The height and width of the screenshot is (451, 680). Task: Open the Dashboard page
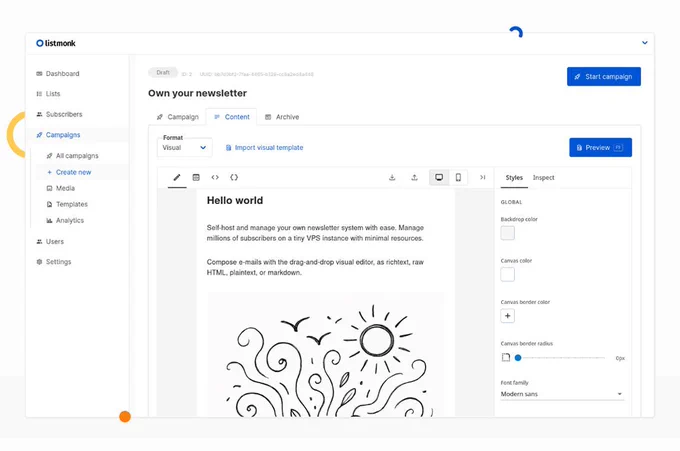click(62, 74)
